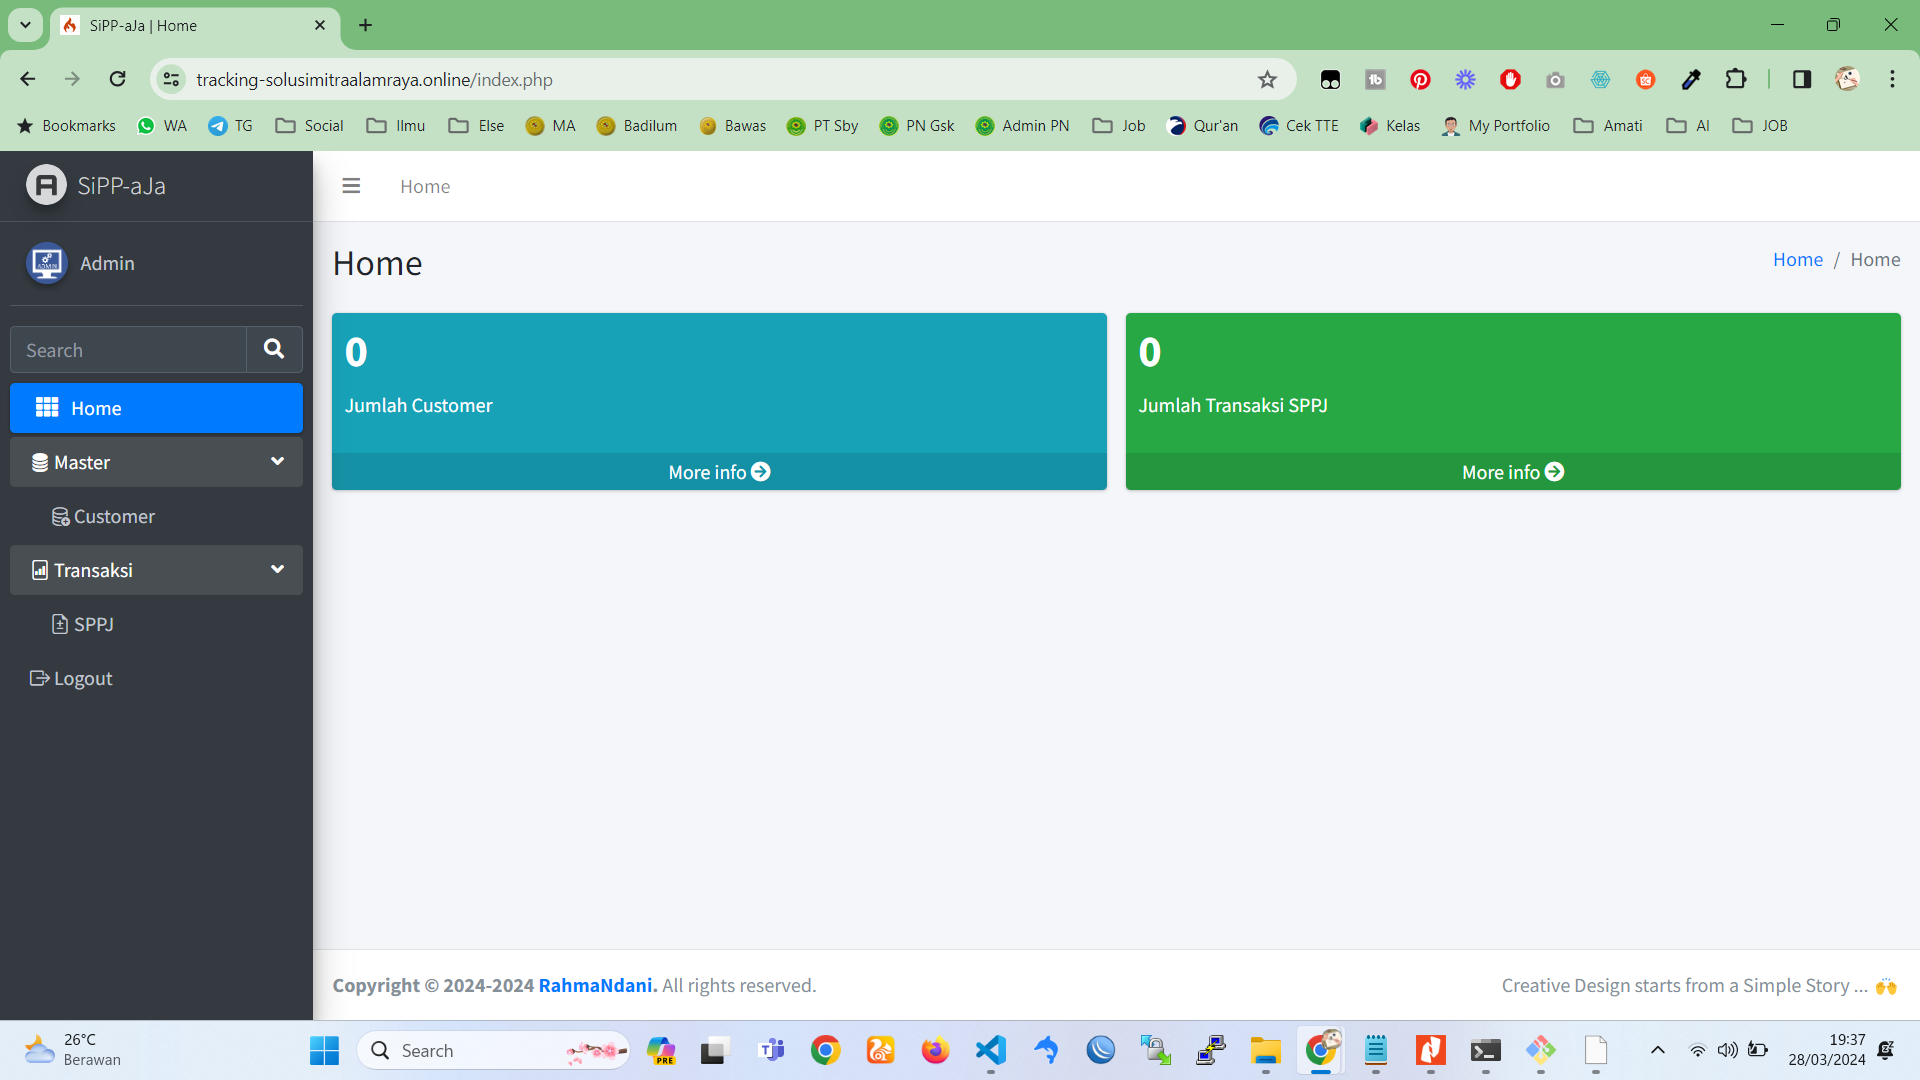Bookmark this page with the star icon
The width and height of the screenshot is (1920, 1080).
1267,79
